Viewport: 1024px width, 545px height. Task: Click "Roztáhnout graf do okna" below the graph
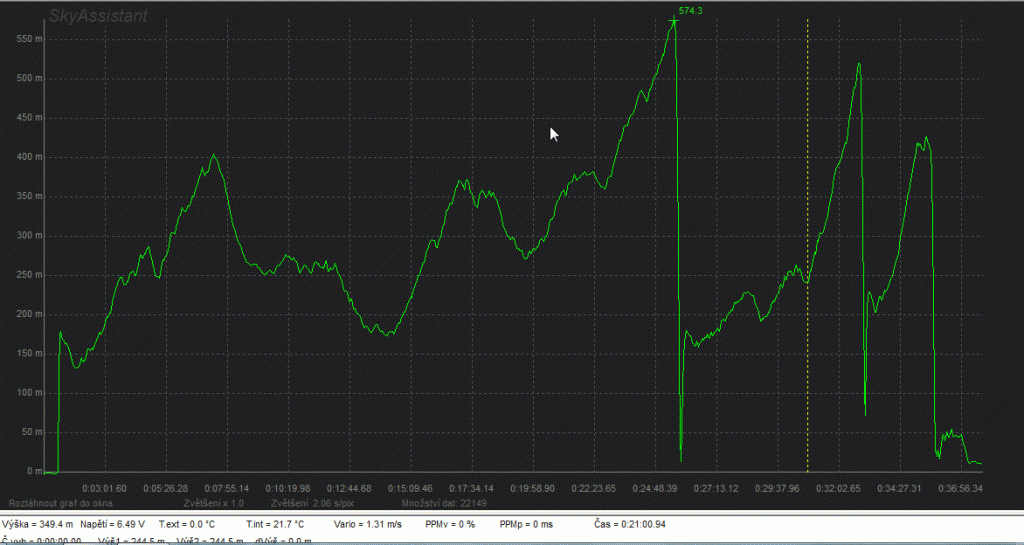60,503
